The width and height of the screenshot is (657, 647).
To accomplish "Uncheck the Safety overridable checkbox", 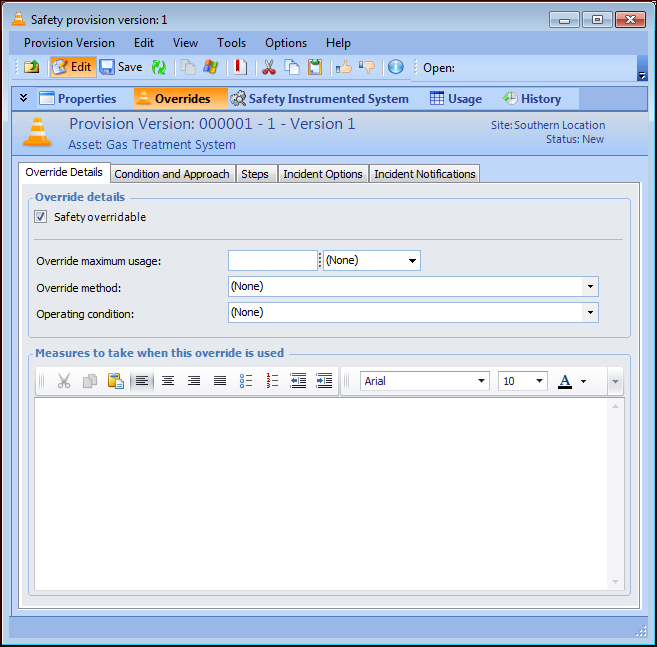I will pyautogui.click(x=41, y=217).
